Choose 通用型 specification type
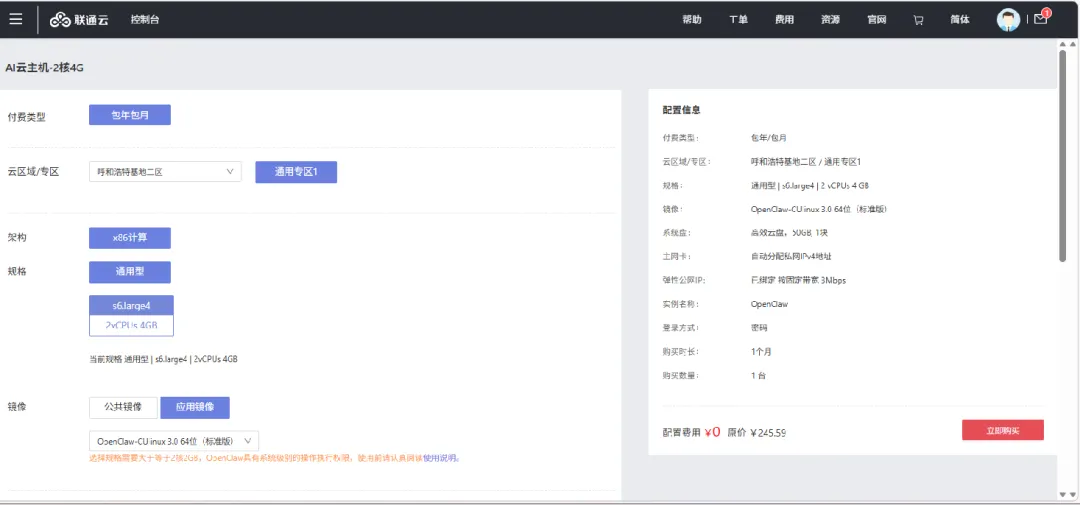1080x505 pixels. [x=129, y=272]
